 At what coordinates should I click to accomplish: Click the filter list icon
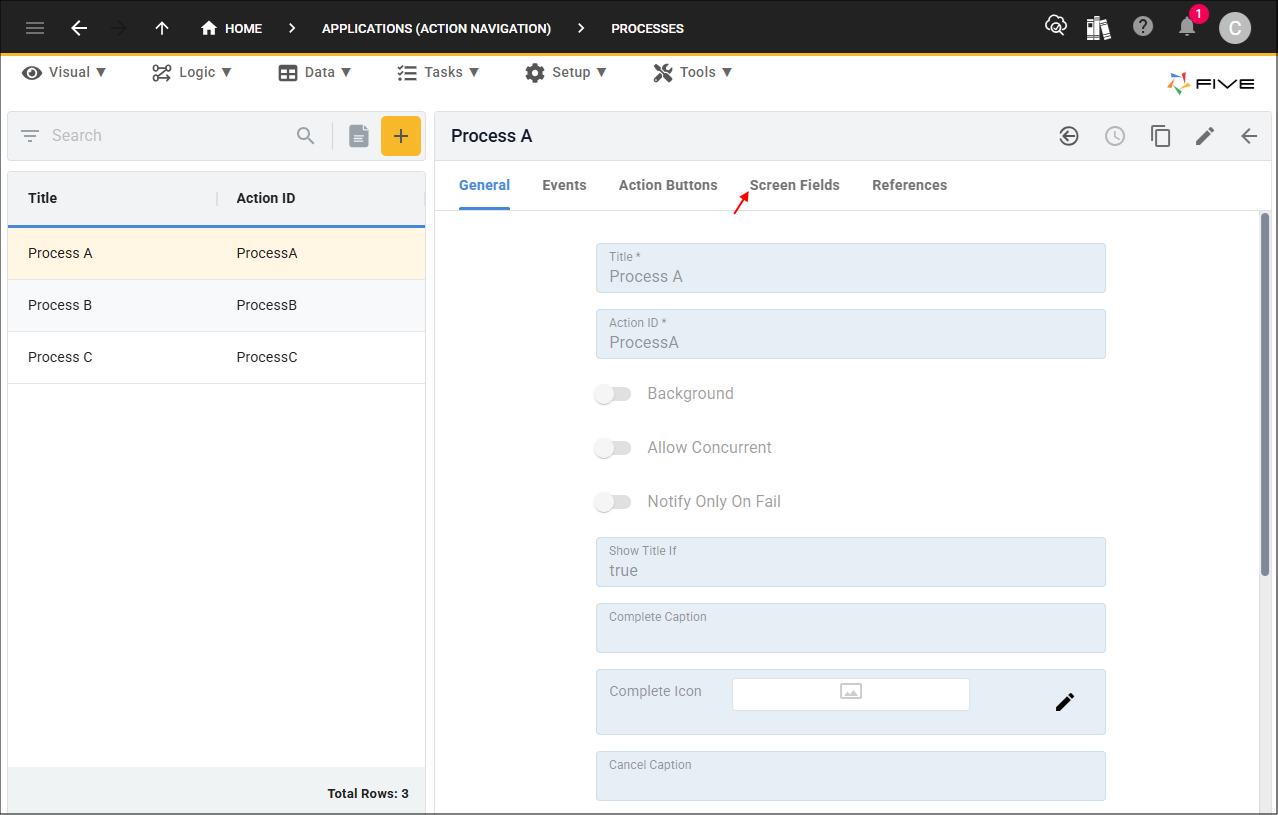[x=30, y=136]
